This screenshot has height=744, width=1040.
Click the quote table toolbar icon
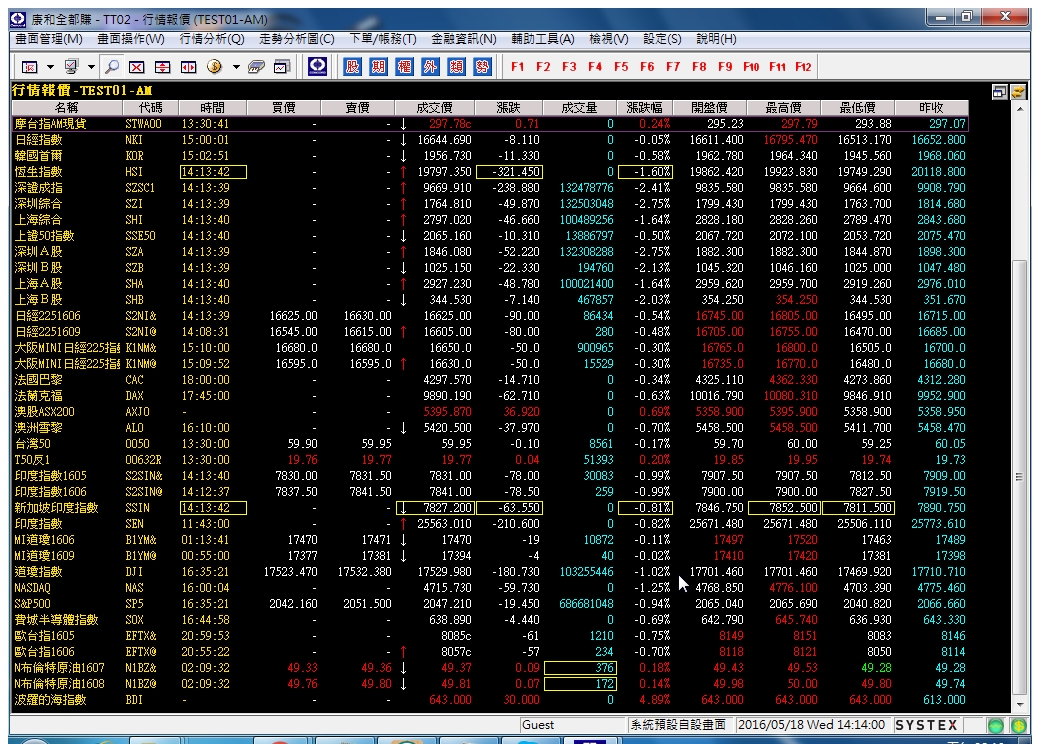30,67
